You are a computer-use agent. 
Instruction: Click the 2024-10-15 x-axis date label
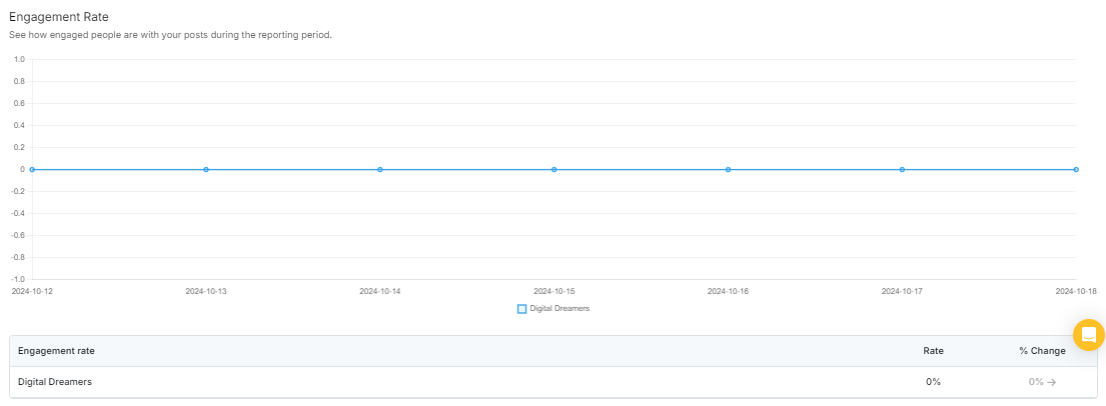tap(554, 292)
